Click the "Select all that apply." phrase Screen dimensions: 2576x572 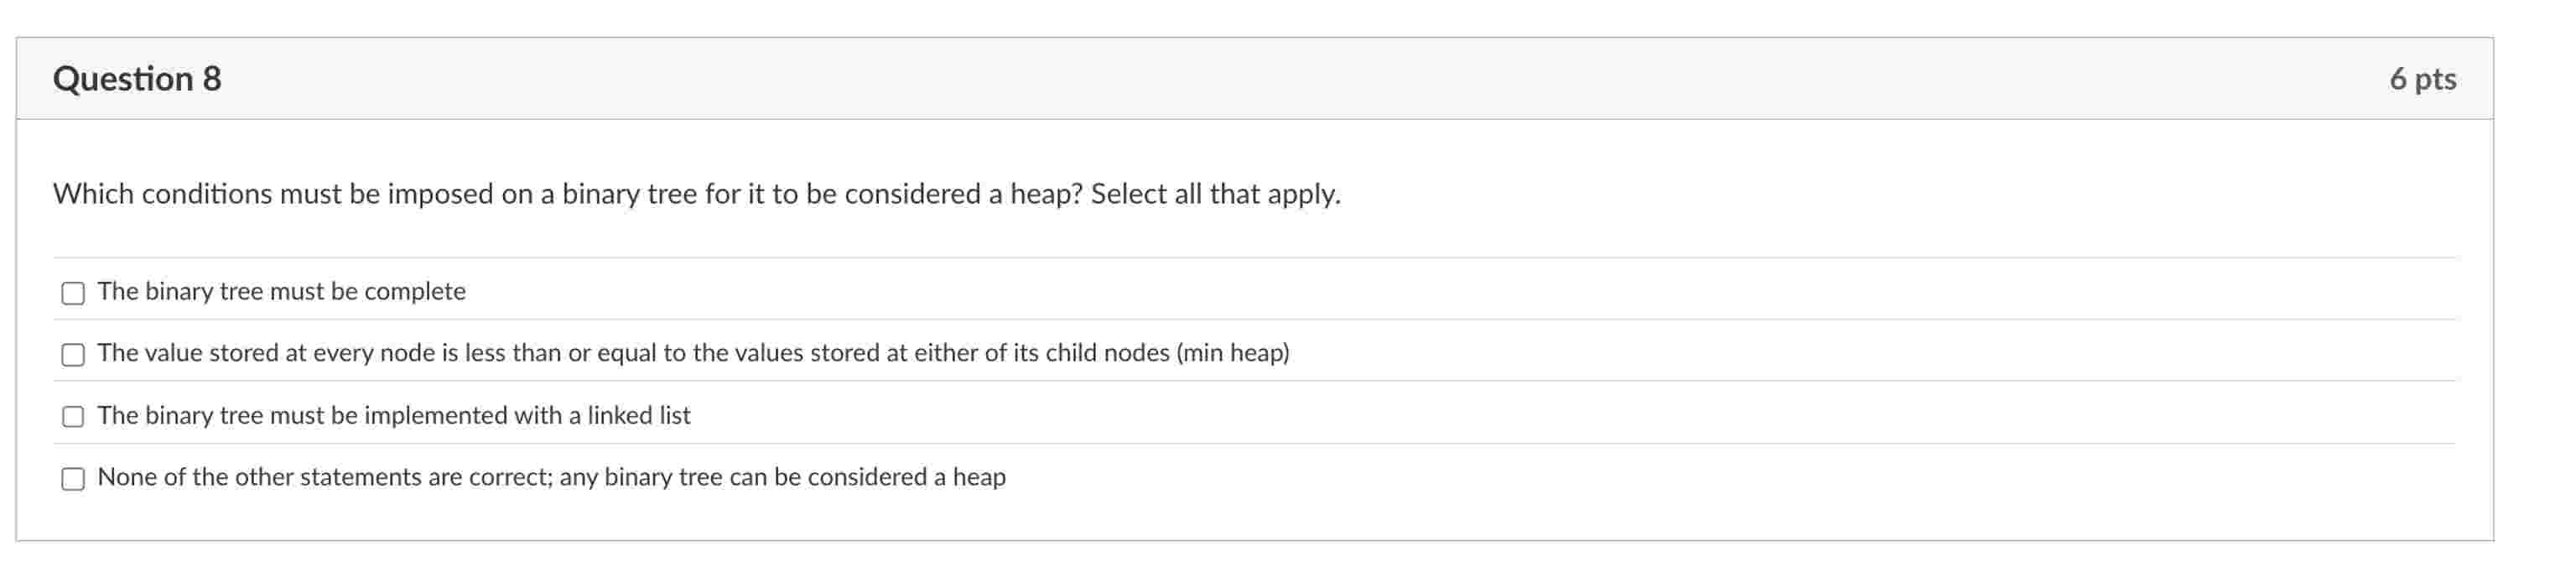point(1215,194)
